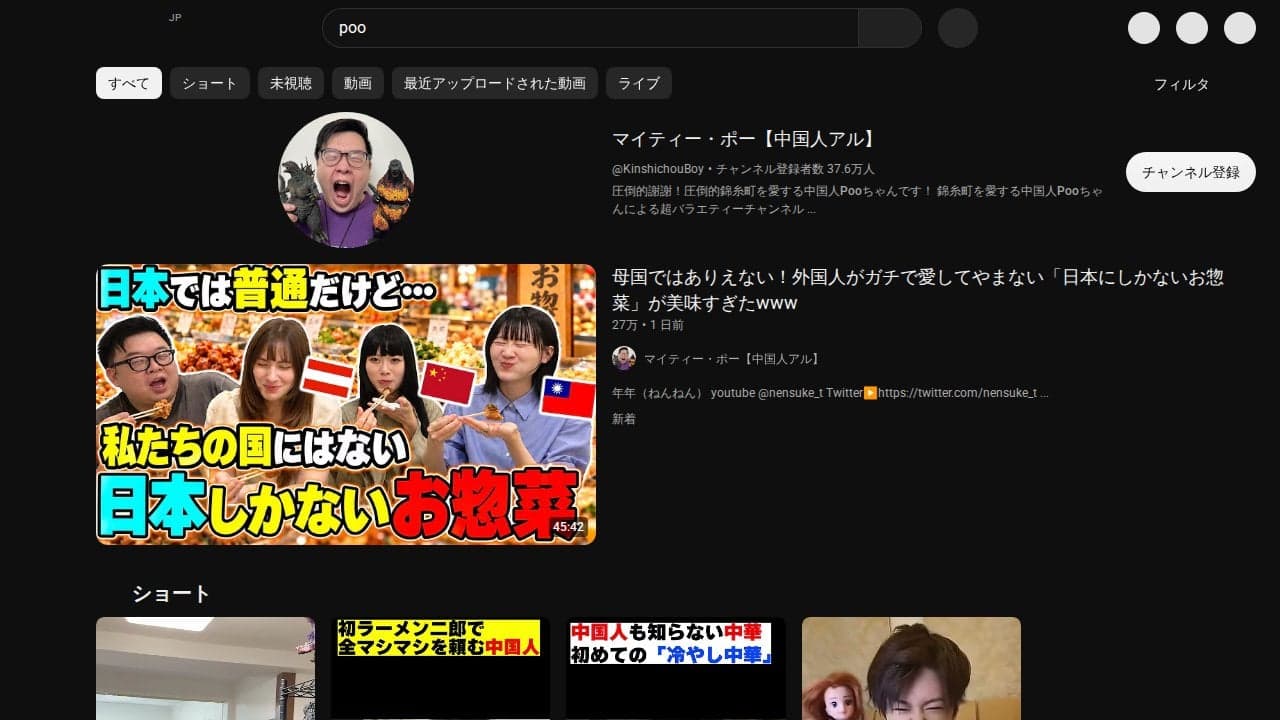Open video title 母国ではありえない!外国人が…
This screenshot has height=720, width=1280.
click(918, 289)
